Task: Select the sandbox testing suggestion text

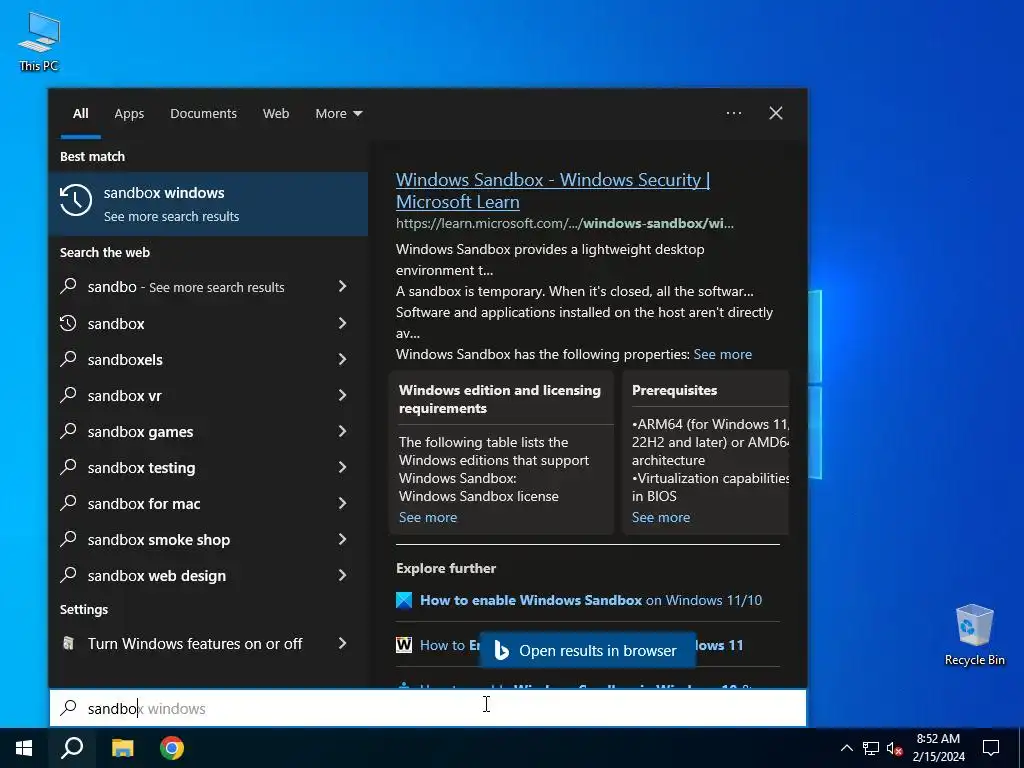Action: [x=142, y=468]
